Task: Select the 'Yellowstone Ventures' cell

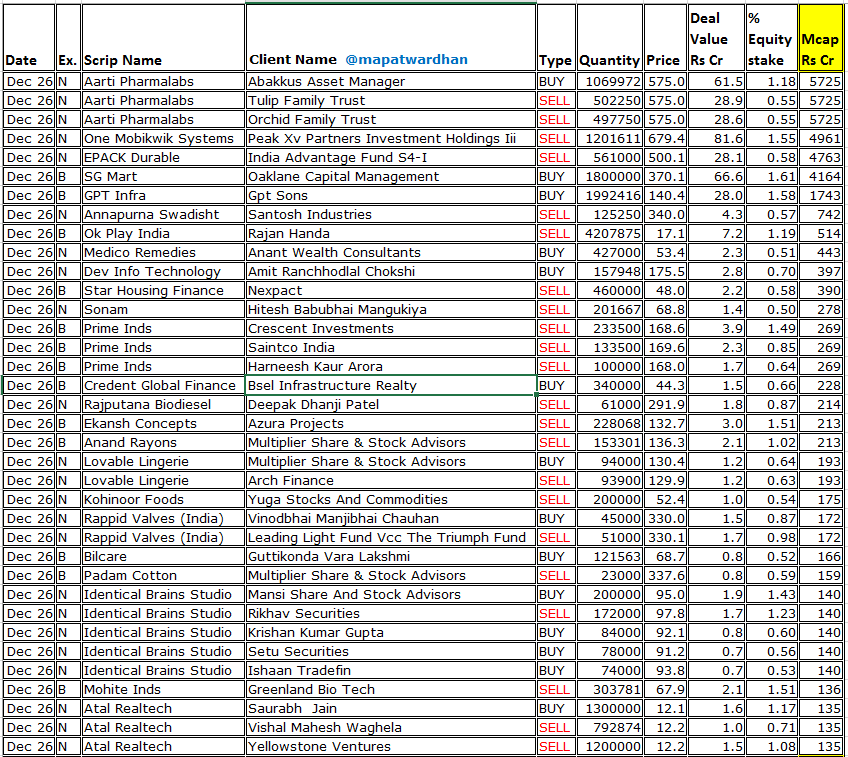Action: (391, 746)
